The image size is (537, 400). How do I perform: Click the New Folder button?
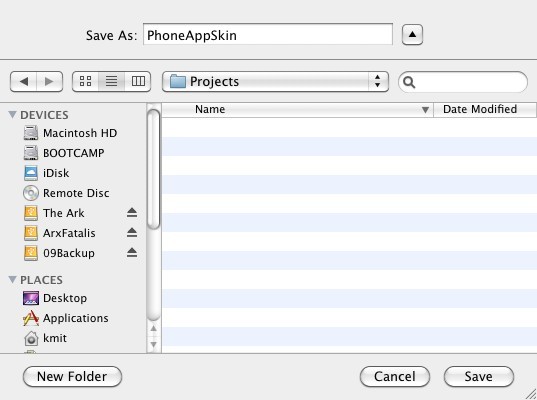(72, 376)
